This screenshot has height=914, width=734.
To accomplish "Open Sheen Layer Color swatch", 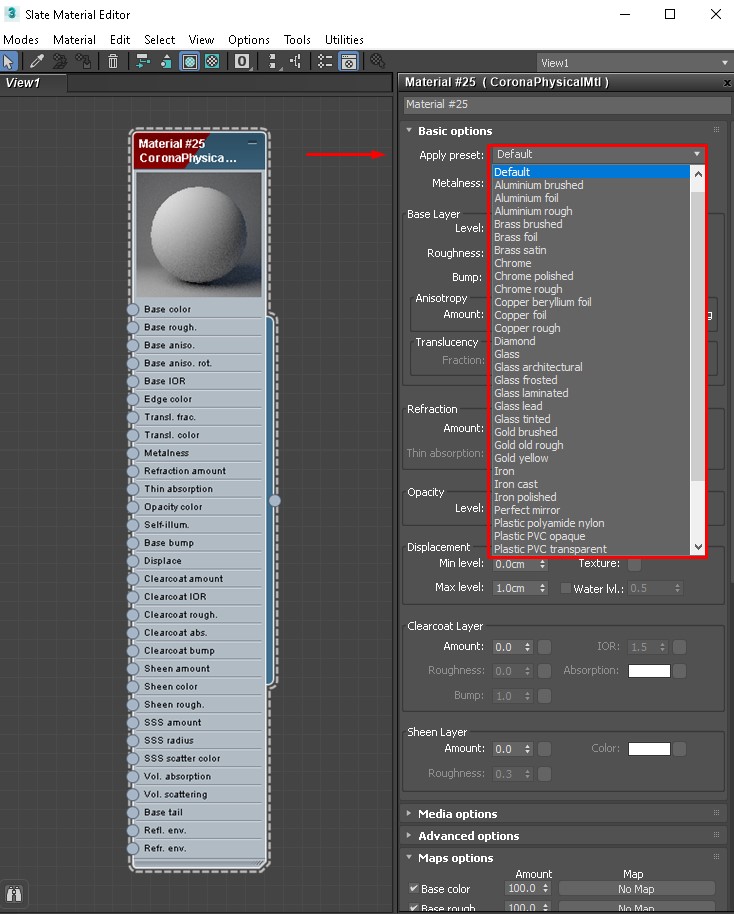I will pos(649,749).
